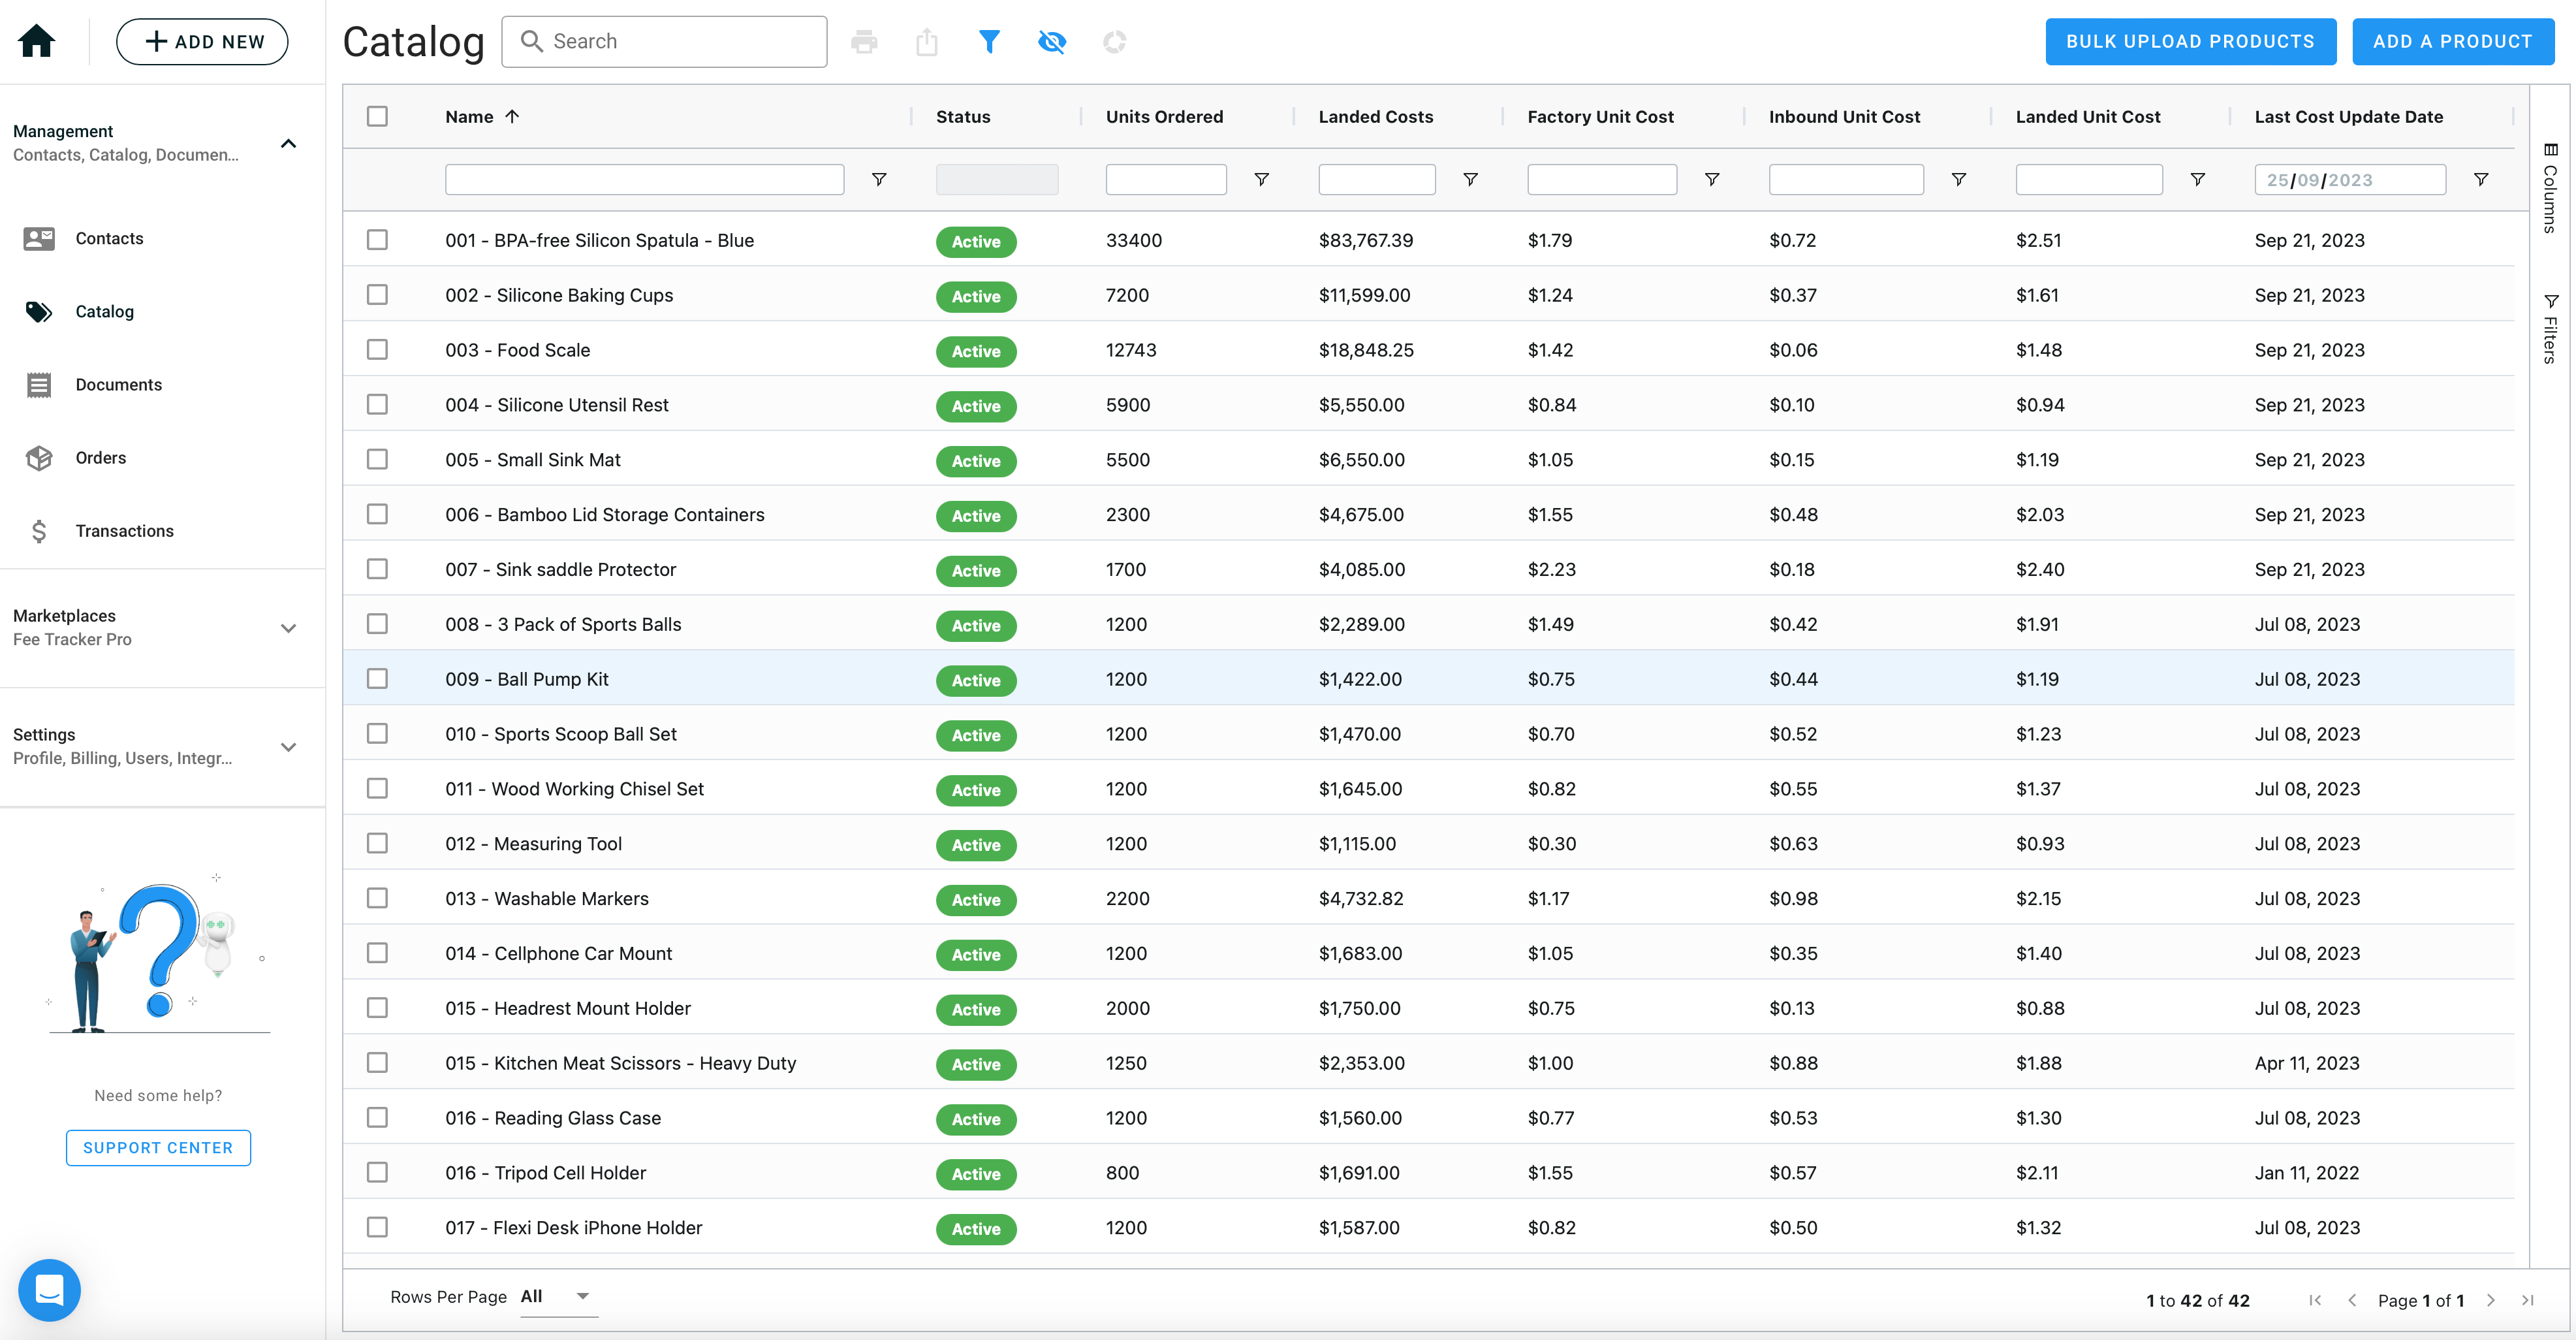The height and width of the screenshot is (1340, 2576).
Task: Click the Landed Costs filter funnel
Action: point(1471,179)
